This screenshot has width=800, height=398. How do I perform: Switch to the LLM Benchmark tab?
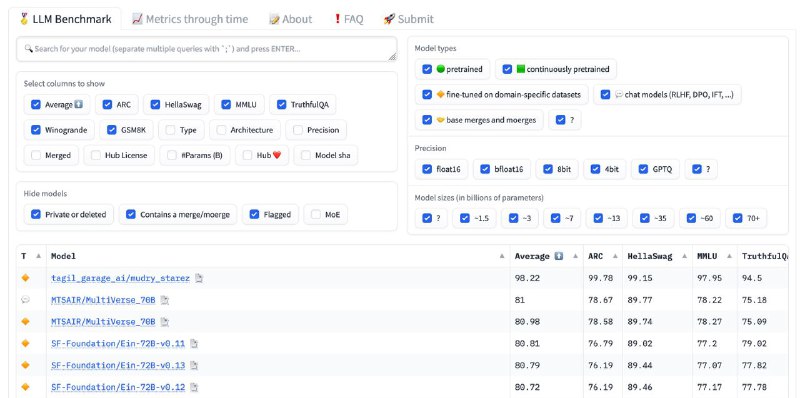(65, 19)
